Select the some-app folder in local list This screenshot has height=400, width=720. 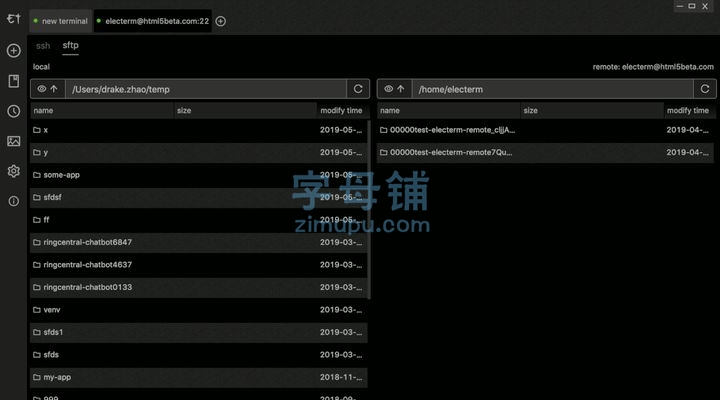[61, 175]
